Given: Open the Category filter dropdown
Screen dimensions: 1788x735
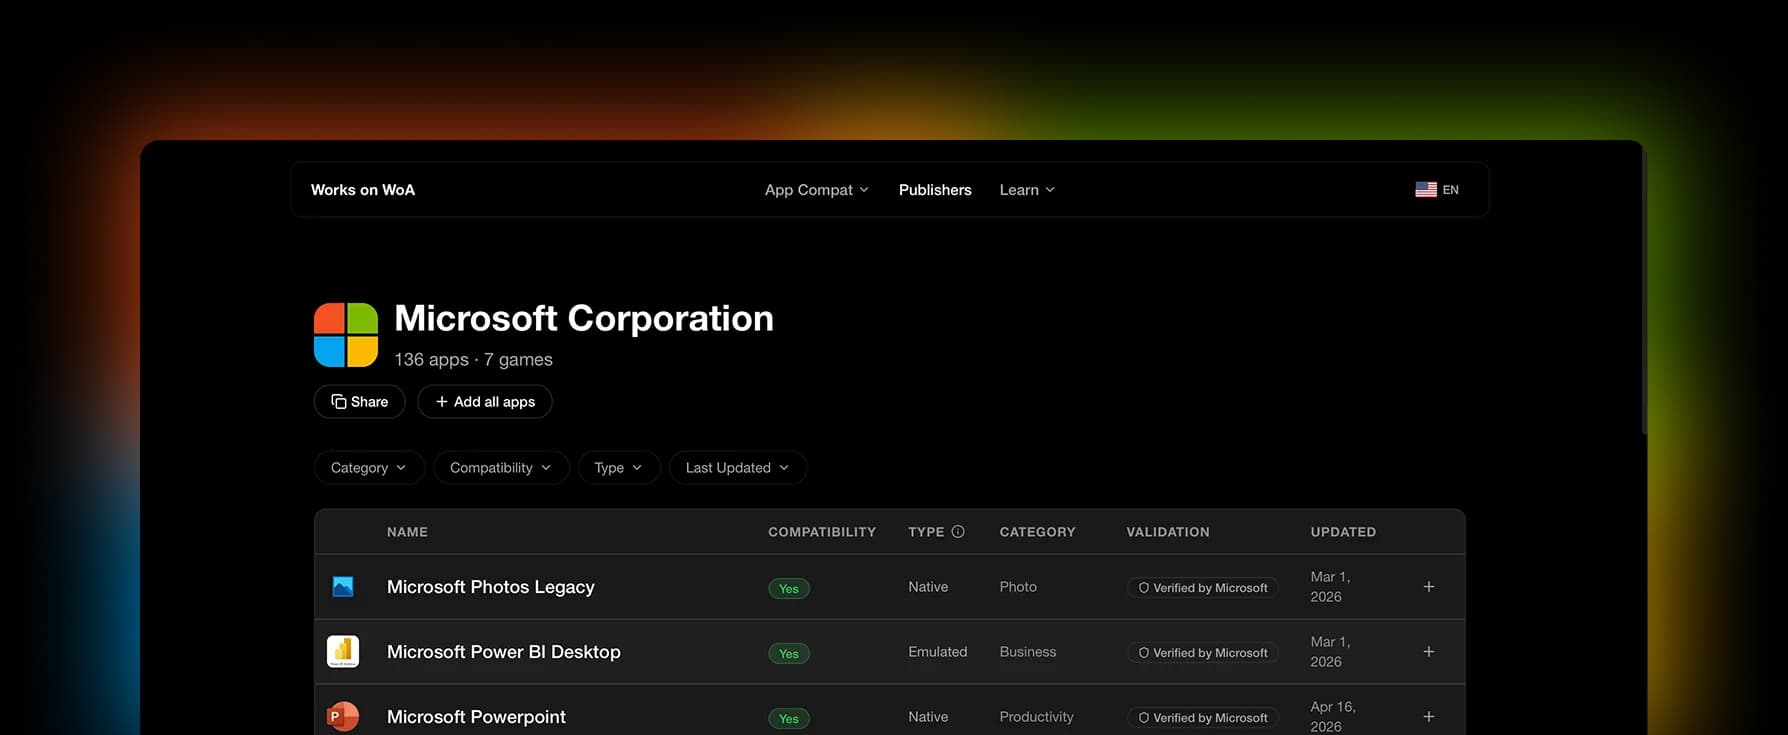Looking at the screenshot, I should (x=369, y=468).
